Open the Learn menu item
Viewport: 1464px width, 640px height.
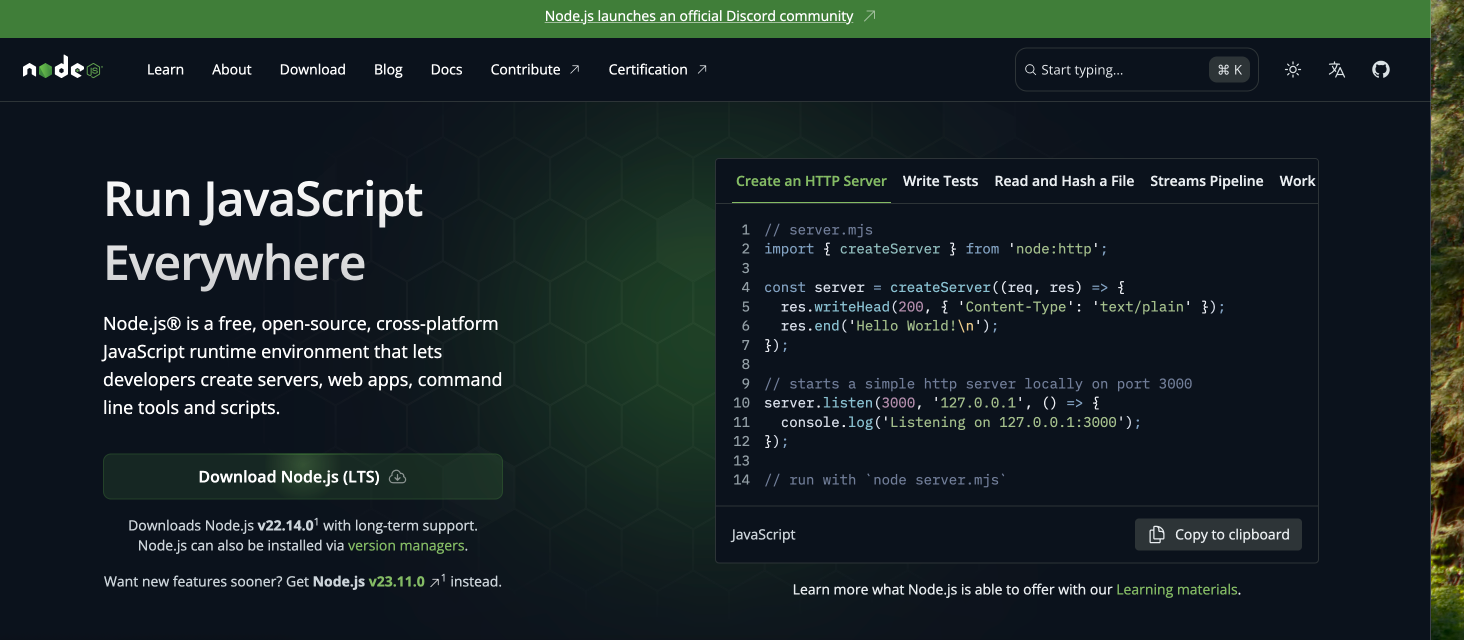165,70
